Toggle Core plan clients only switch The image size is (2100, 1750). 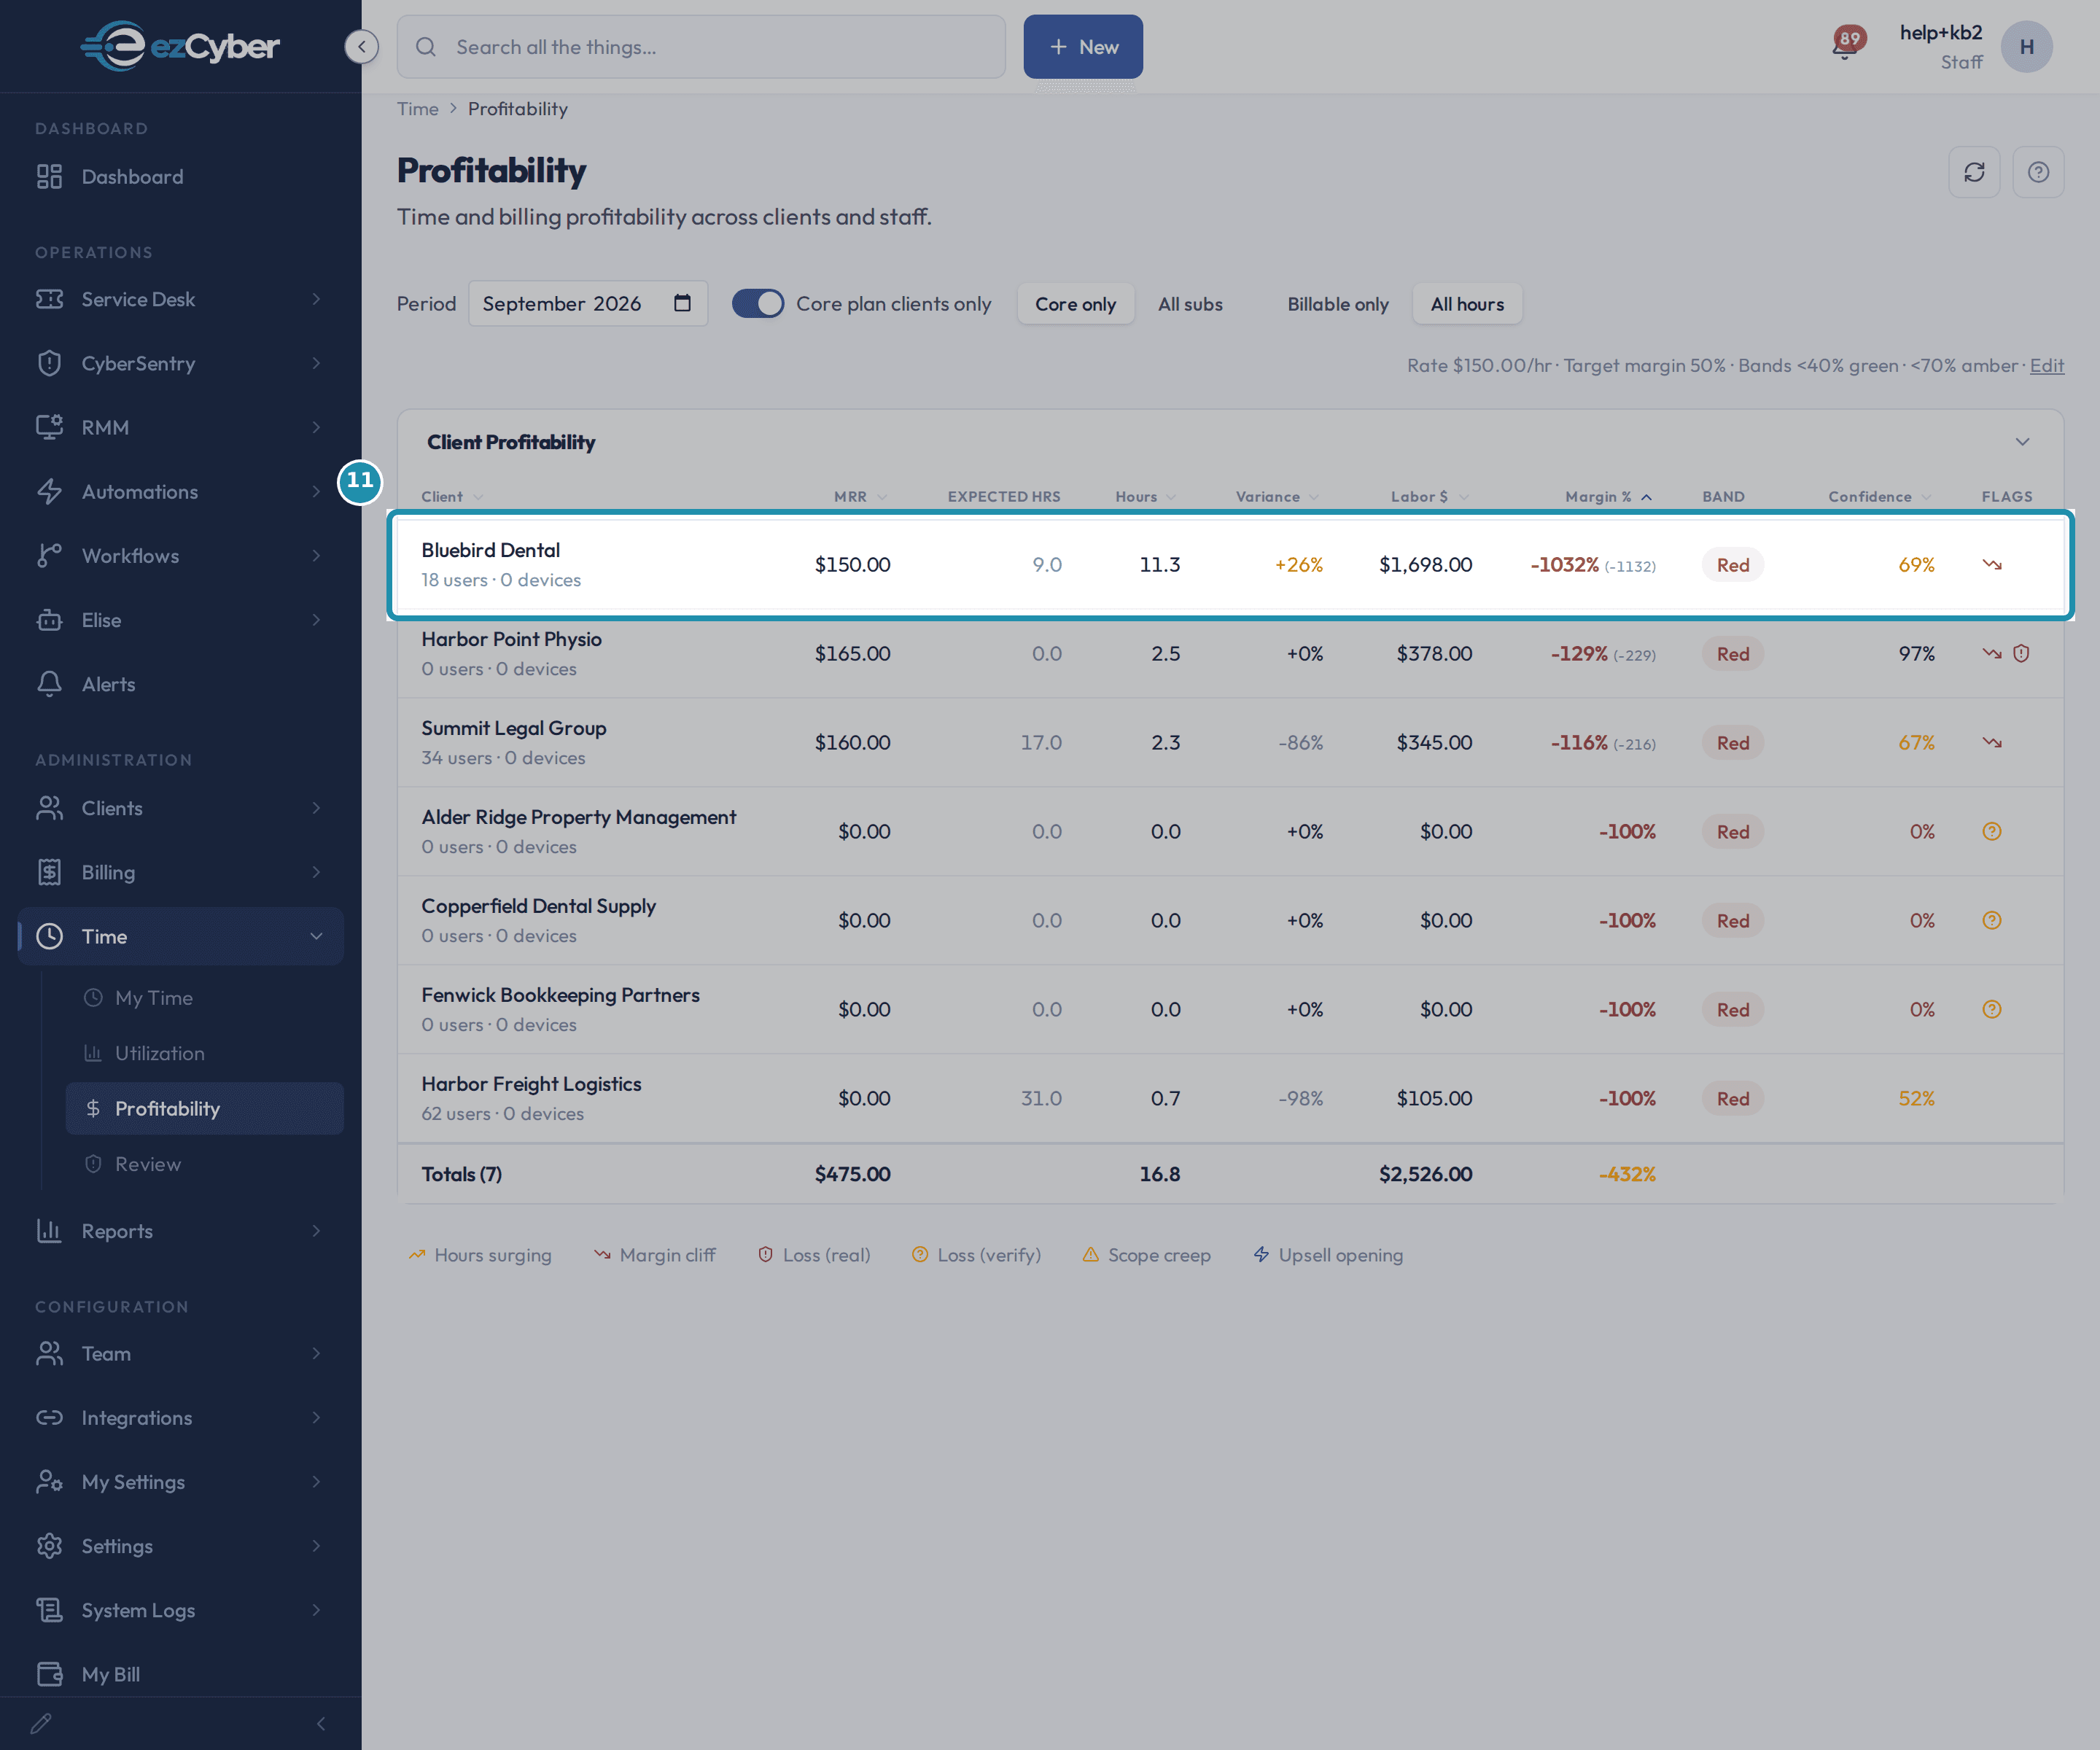(x=758, y=304)
